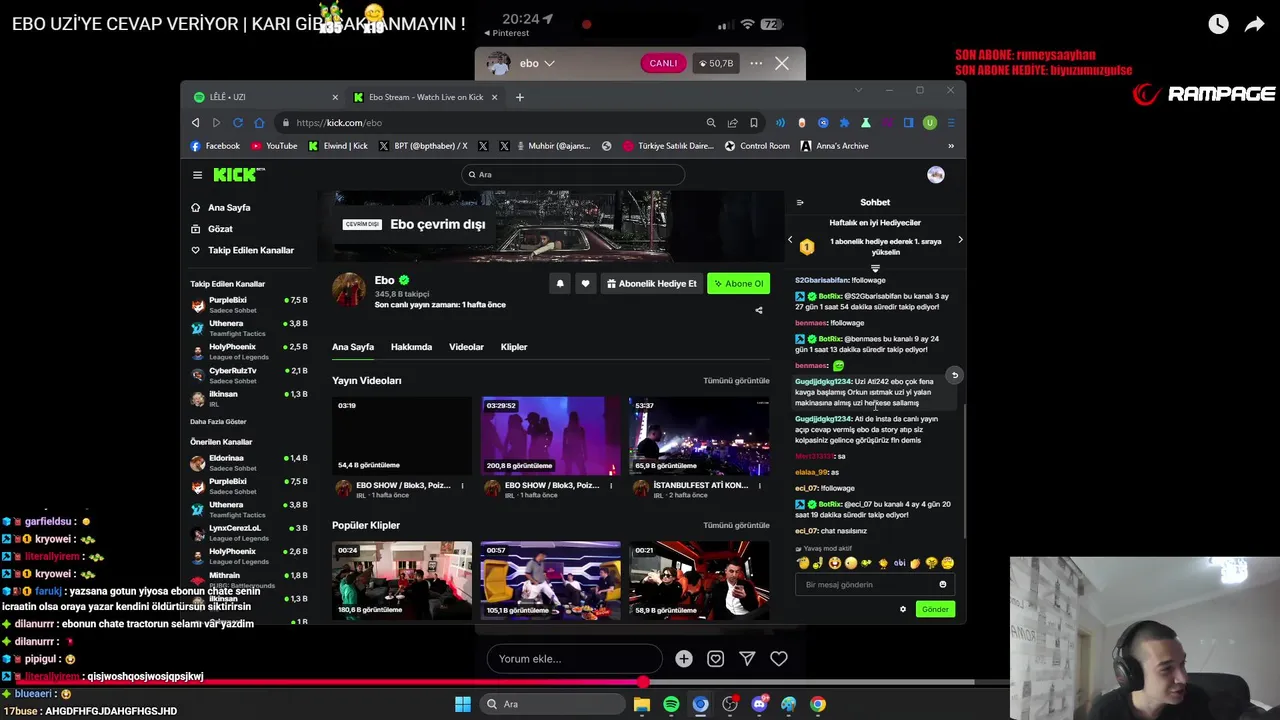Open the browser side panel icon
This screenshot has height=720, width=1280.
coord(908,123)
